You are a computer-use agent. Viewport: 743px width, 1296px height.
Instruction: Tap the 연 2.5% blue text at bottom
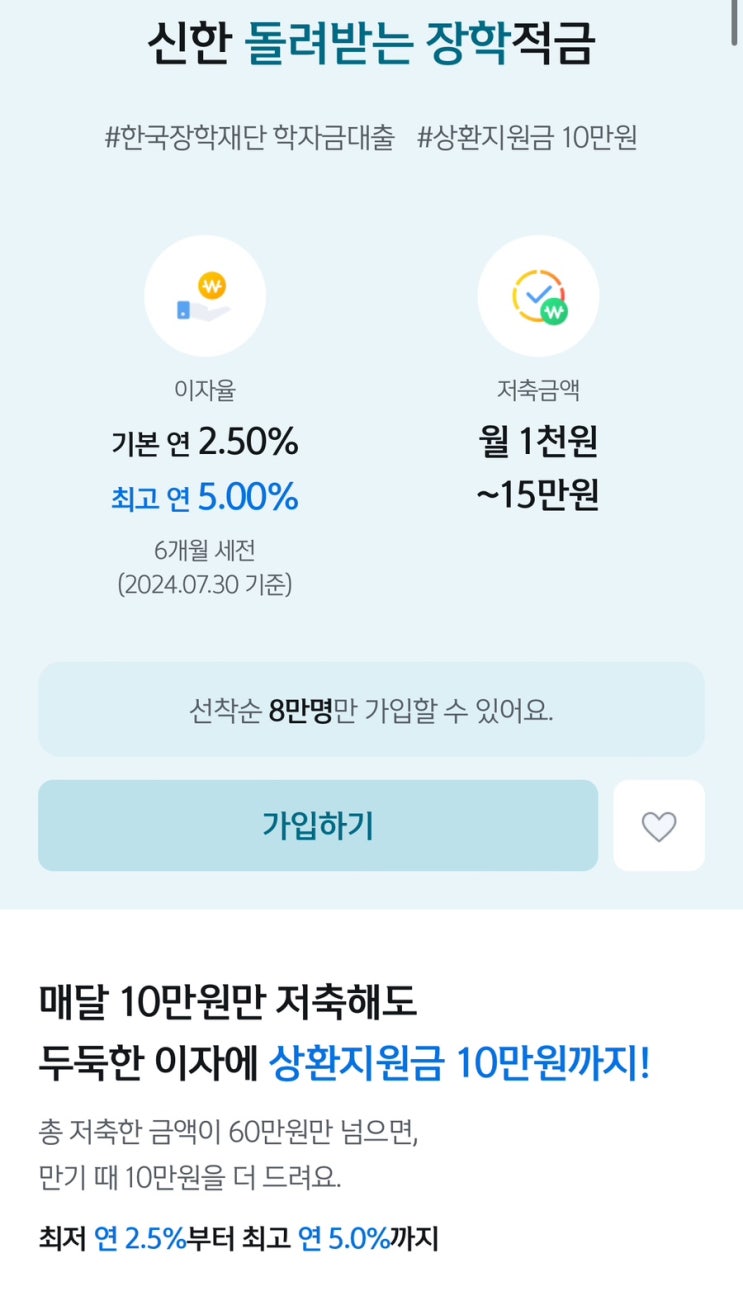[141, 1239]
